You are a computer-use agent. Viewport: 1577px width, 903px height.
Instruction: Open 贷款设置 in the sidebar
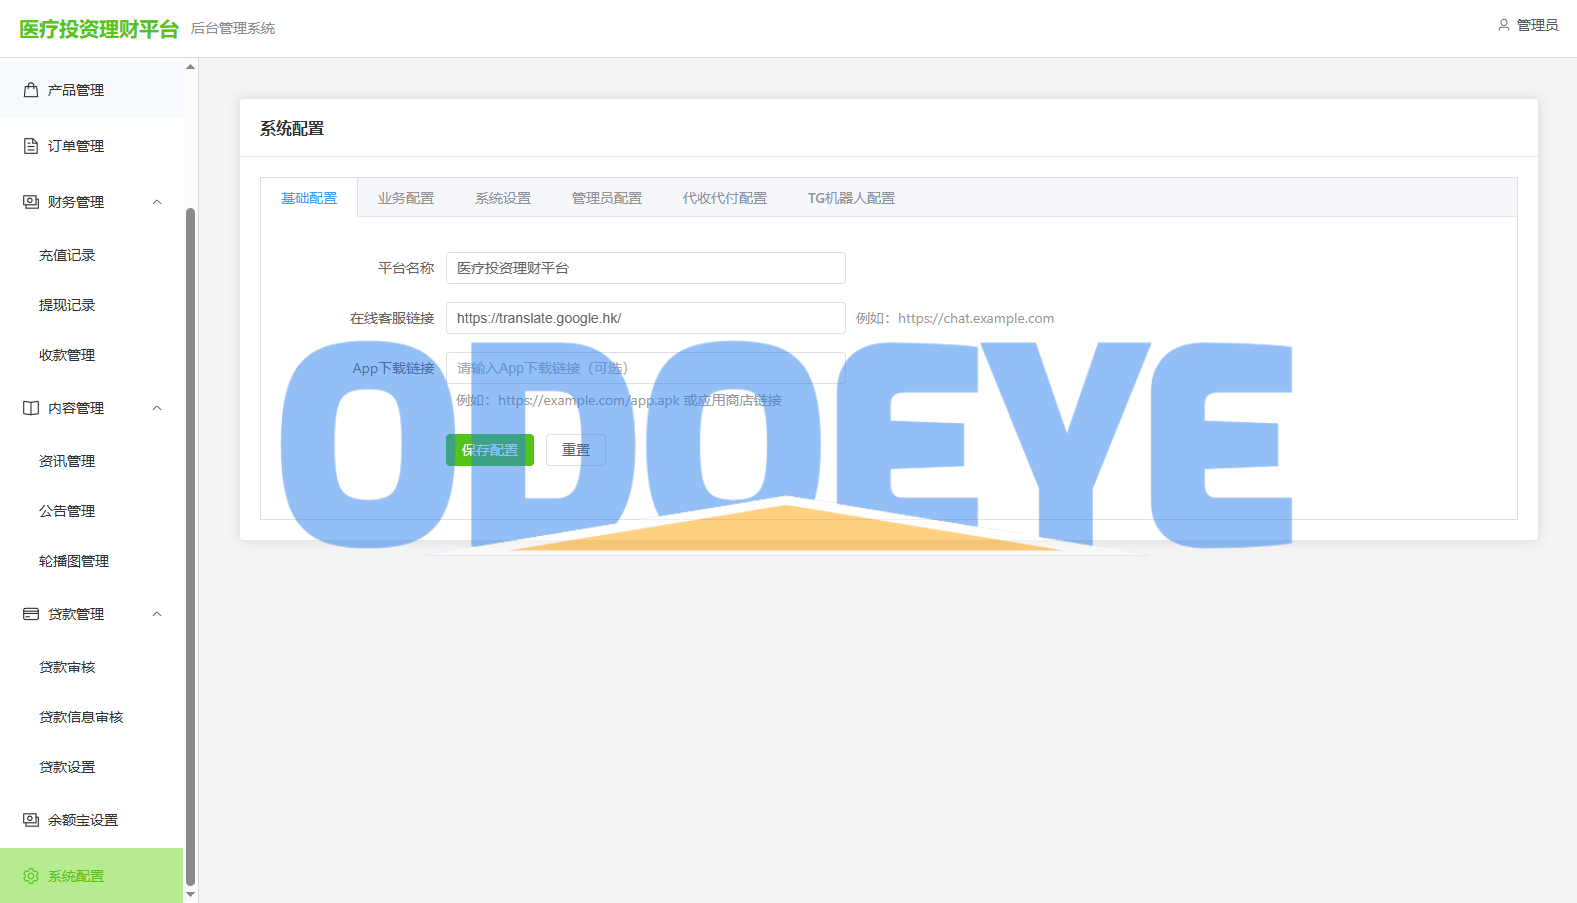[x=92, y=767]
